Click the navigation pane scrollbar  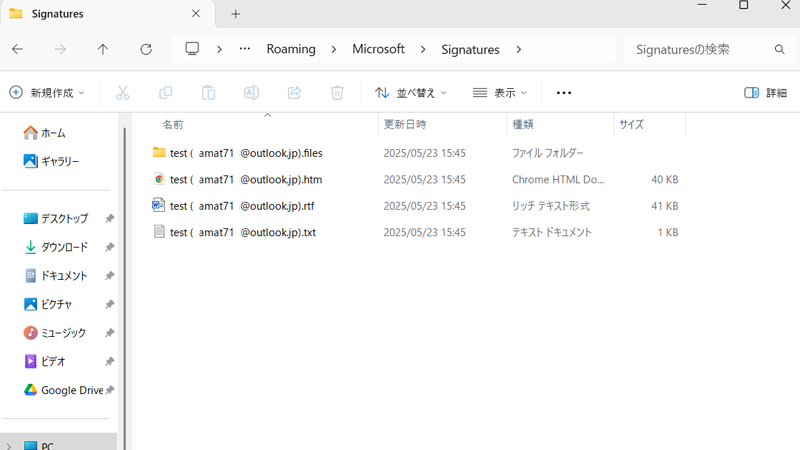pyautogui.click(x=124, y=286)
